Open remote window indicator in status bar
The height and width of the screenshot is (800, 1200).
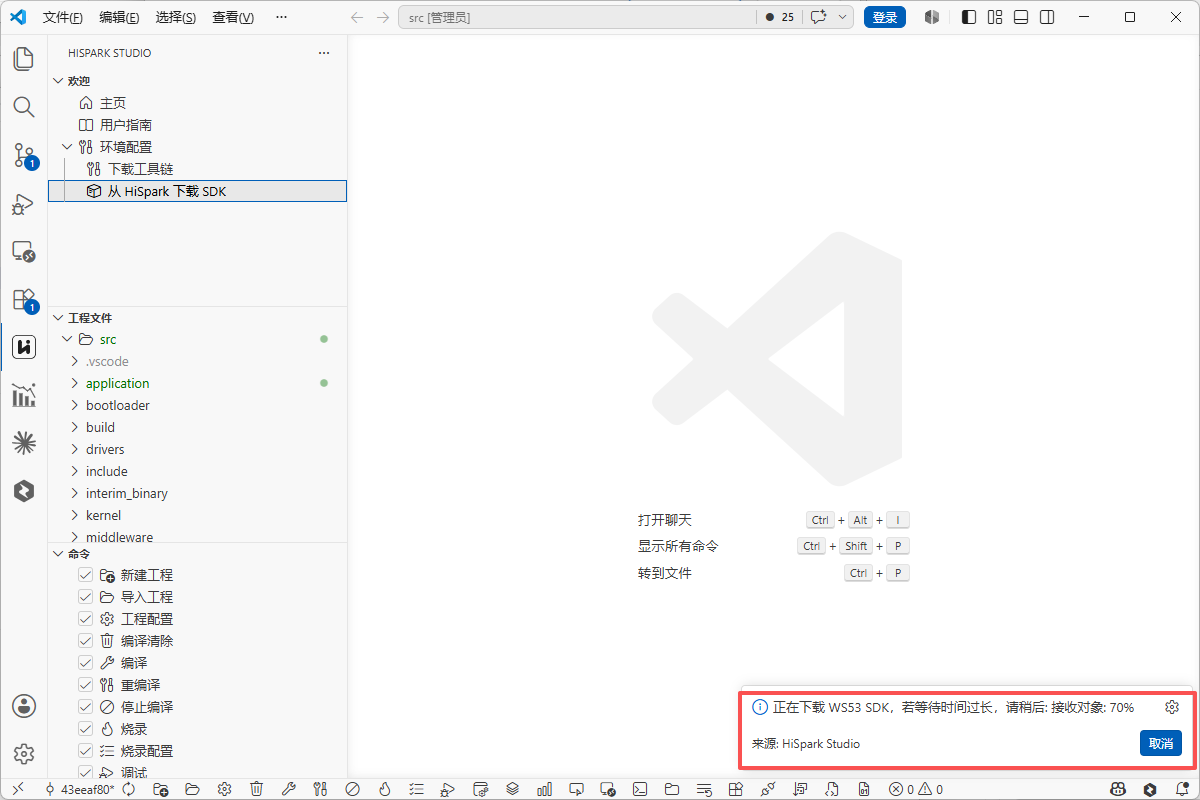[18, 789]
